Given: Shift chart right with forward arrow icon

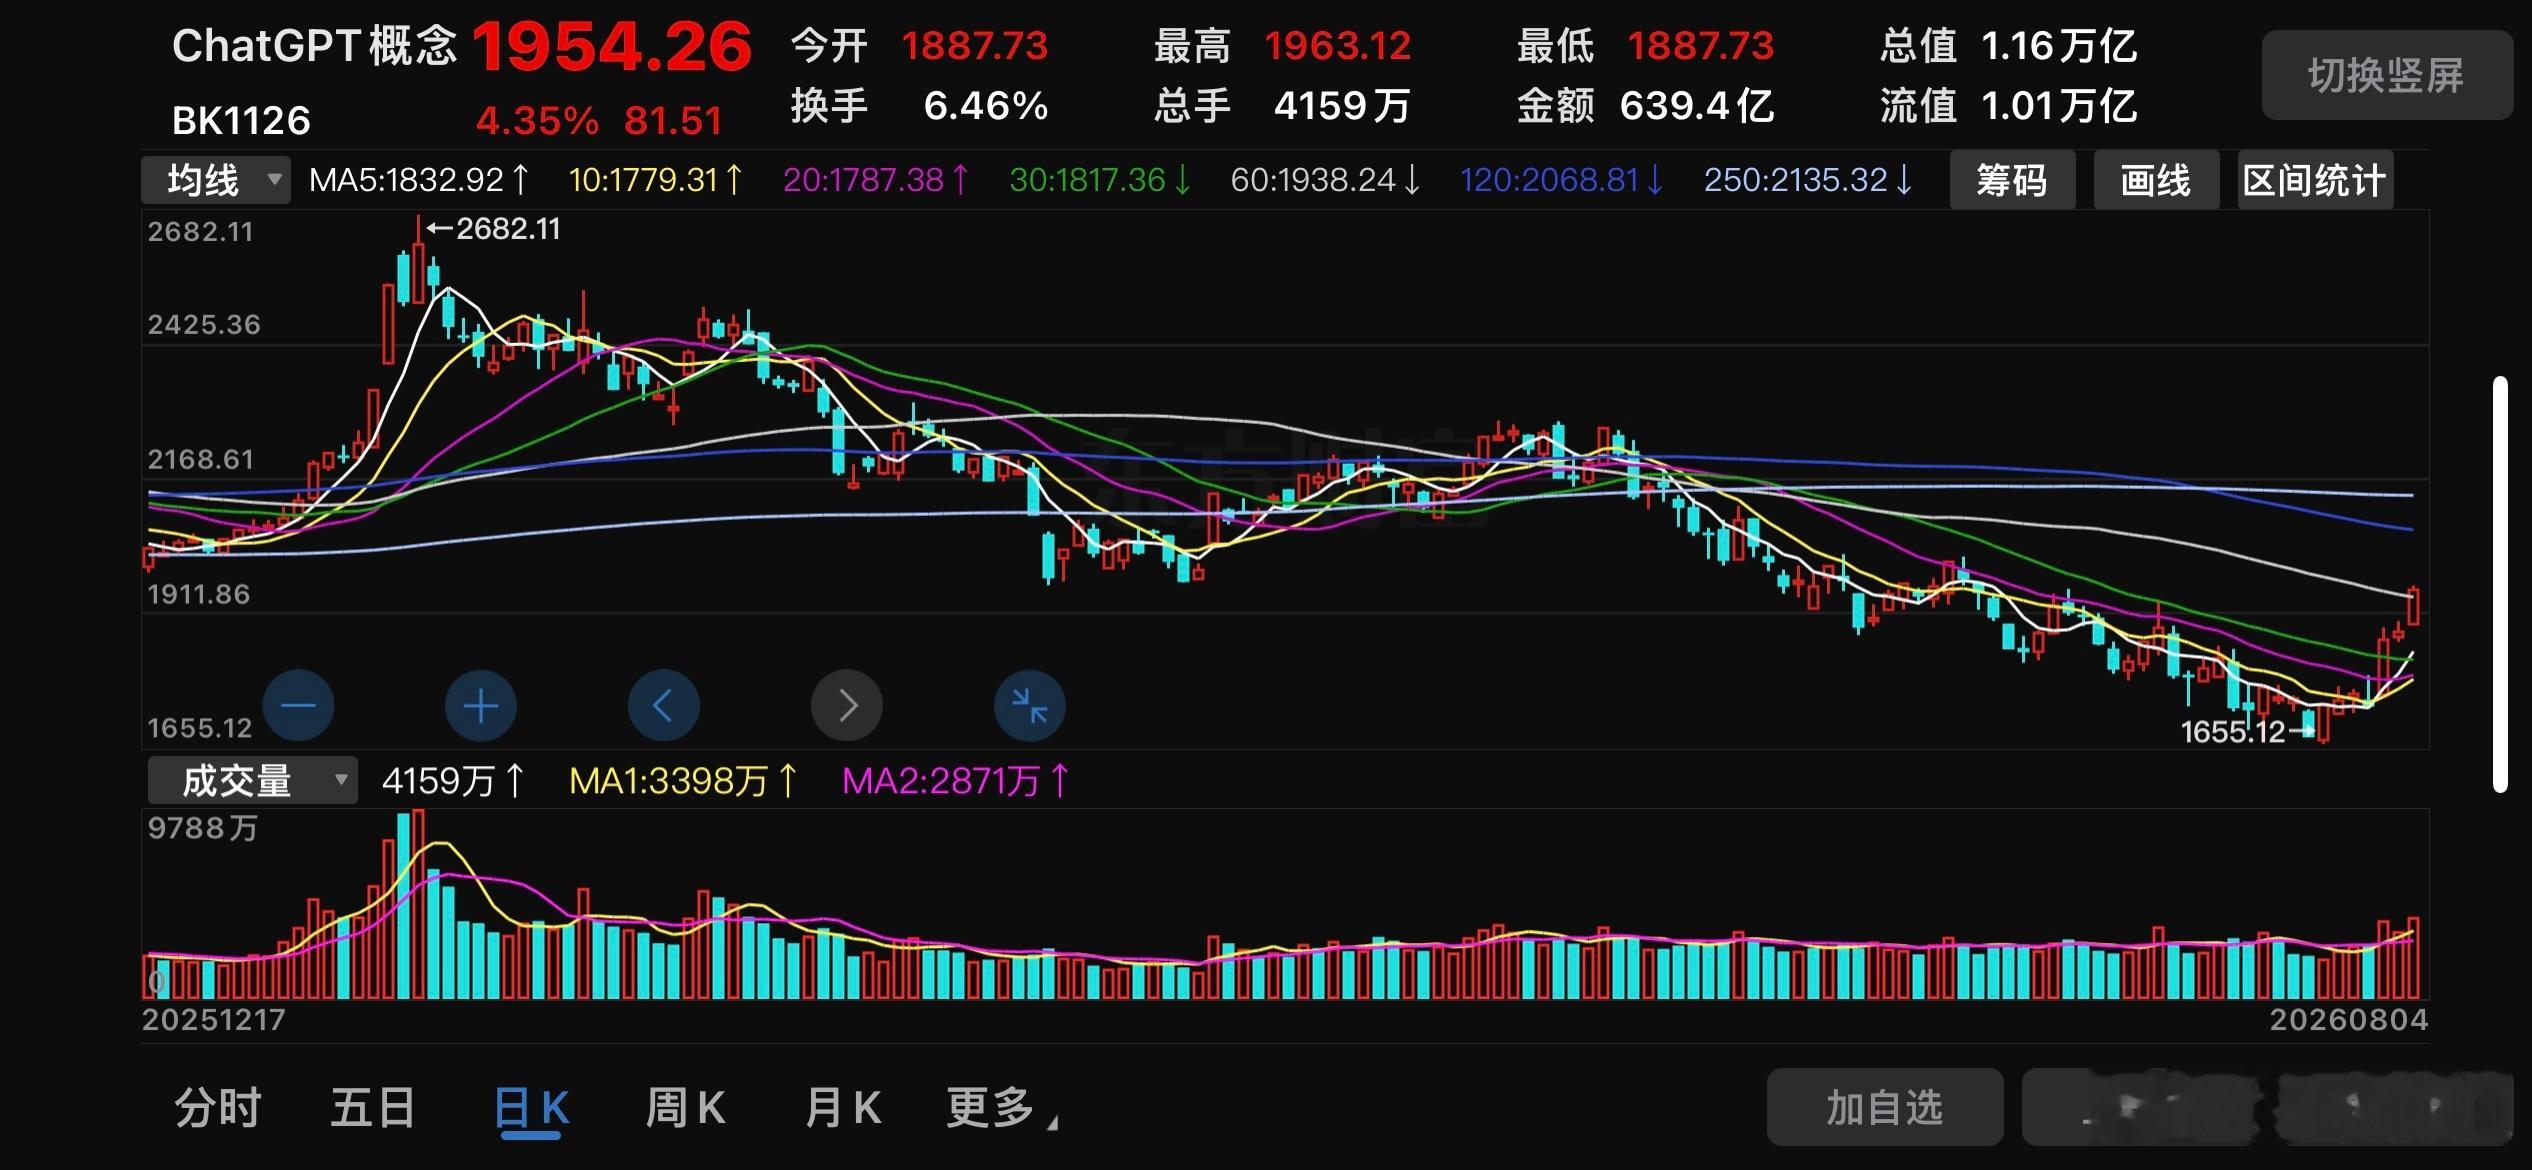Looking at the screenshot, I should [x=847, y=705].
